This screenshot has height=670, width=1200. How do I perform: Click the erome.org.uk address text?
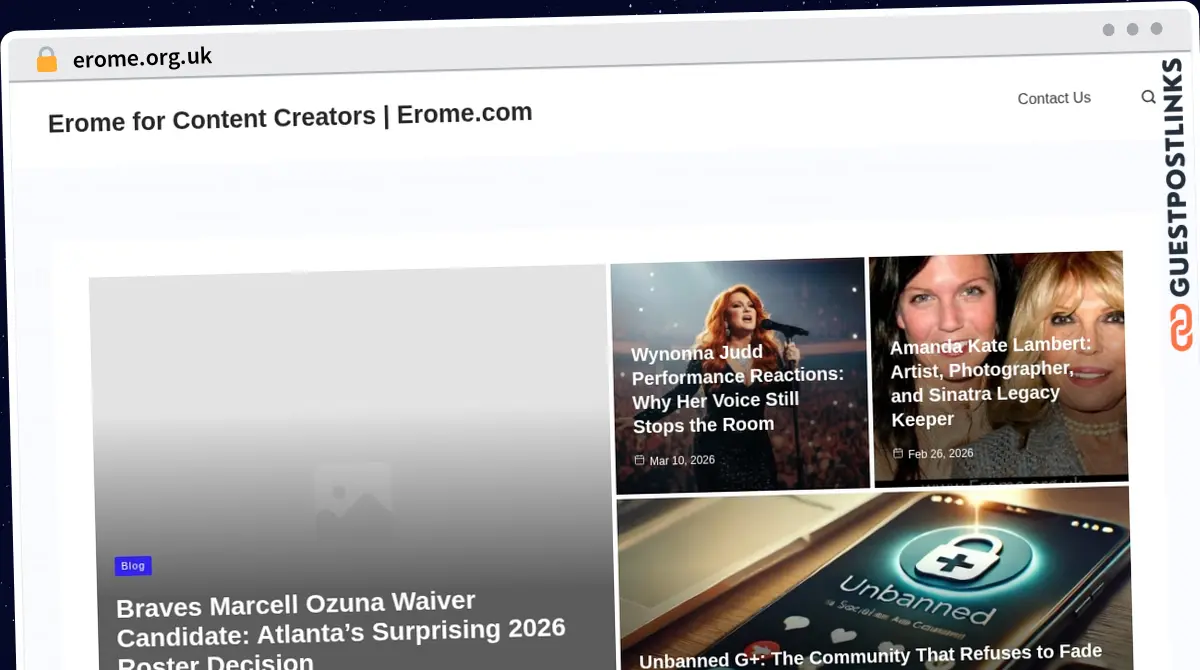click(x=142, y=58)
